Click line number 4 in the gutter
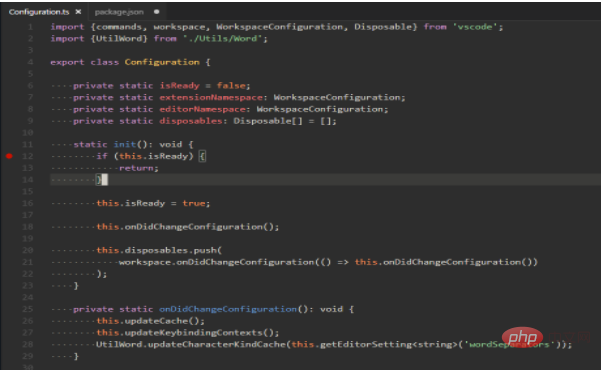Viewport: 601px width, 370px height. [x=30, y=62]
